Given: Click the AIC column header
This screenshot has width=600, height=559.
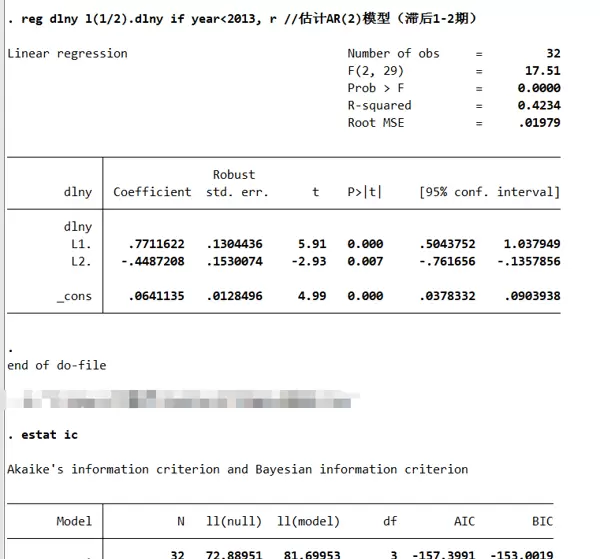Looking at the screenshot, I should 464,521.
